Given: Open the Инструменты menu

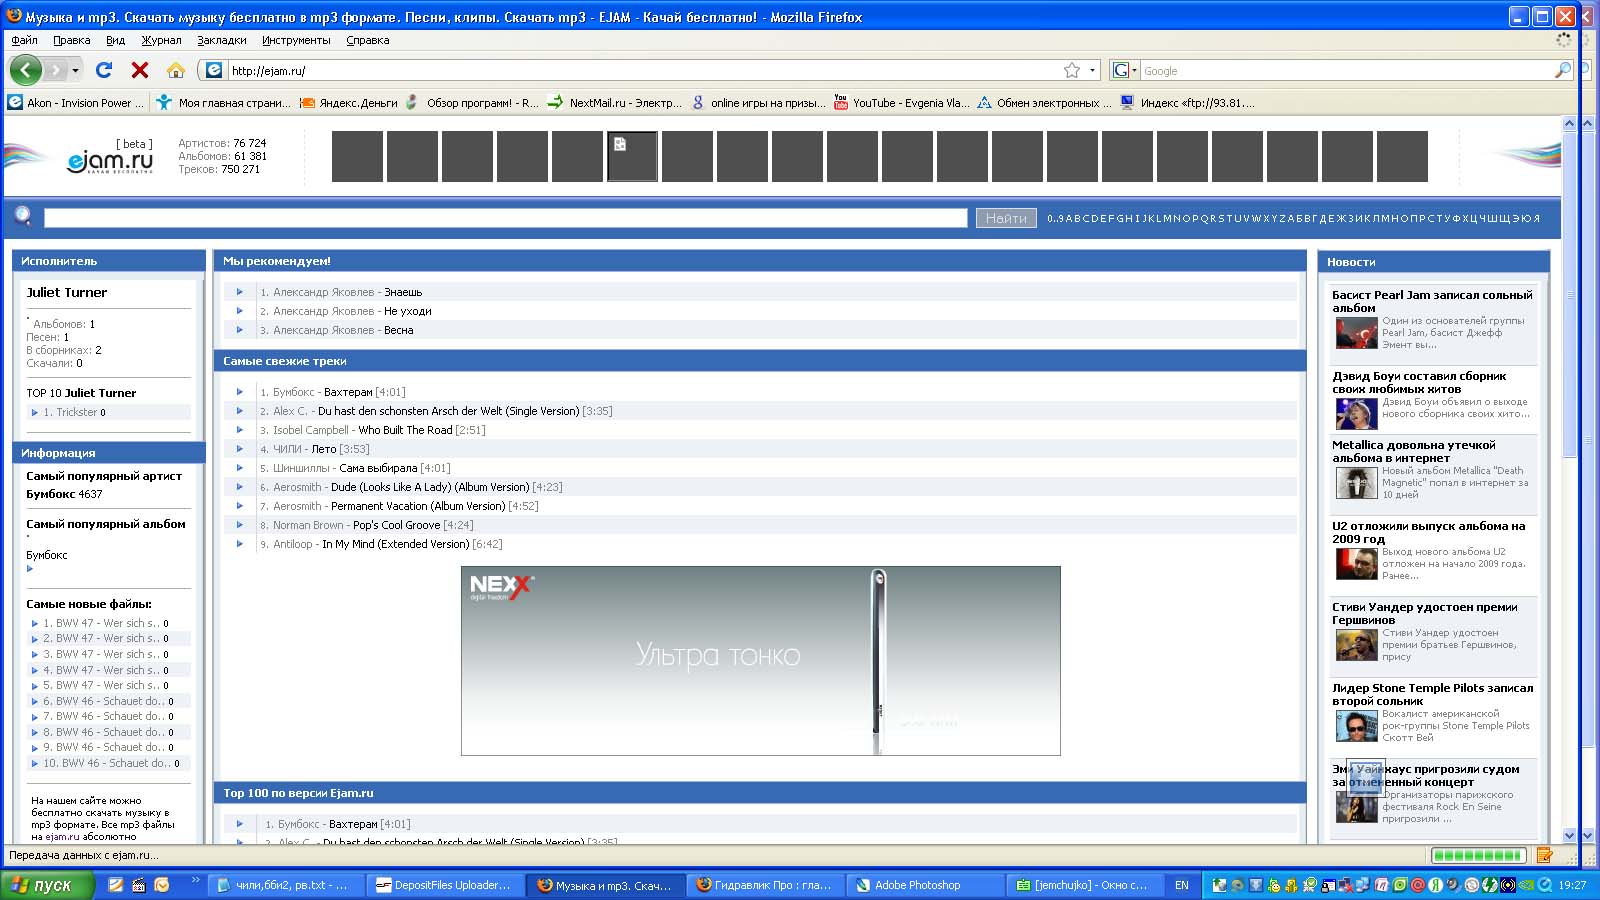Looking at the screenshot, I should coord(296,40).
